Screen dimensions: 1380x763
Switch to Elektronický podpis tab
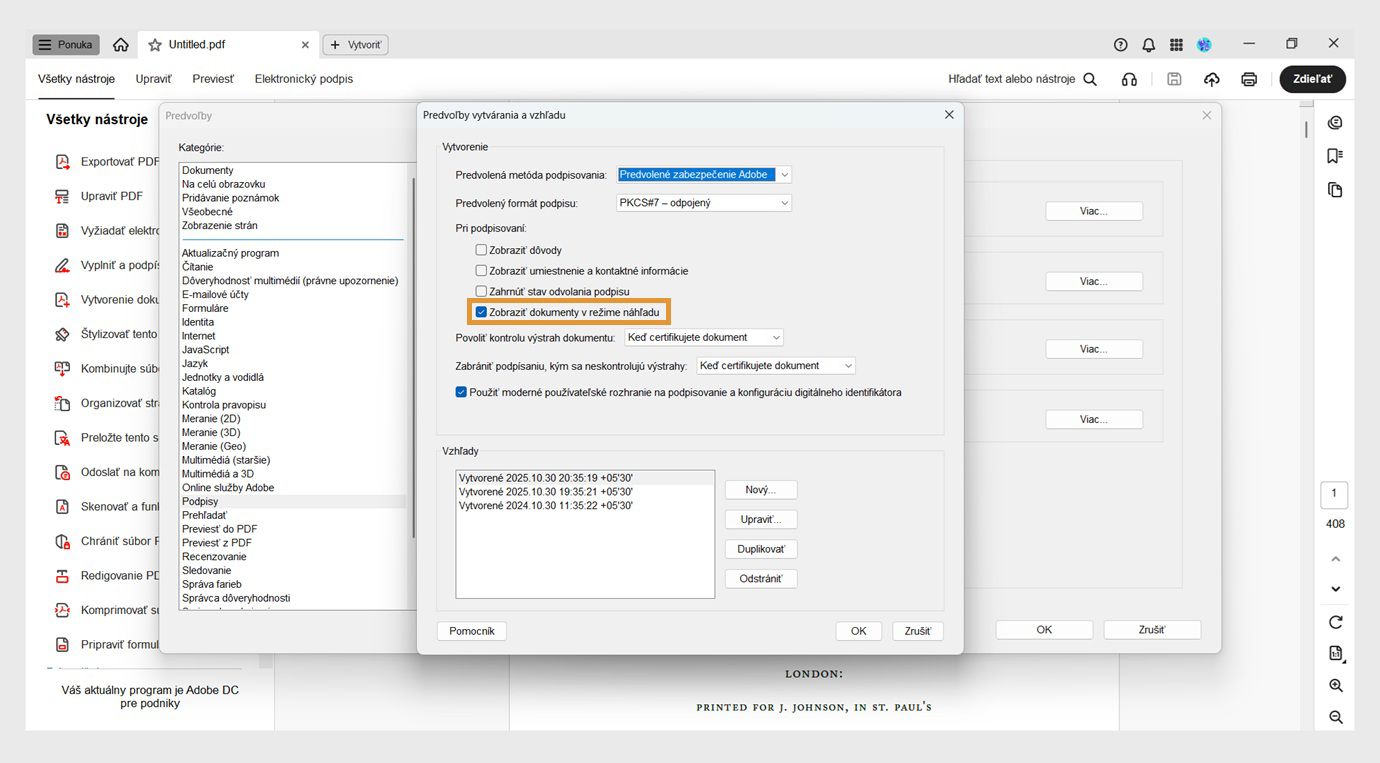304,79
